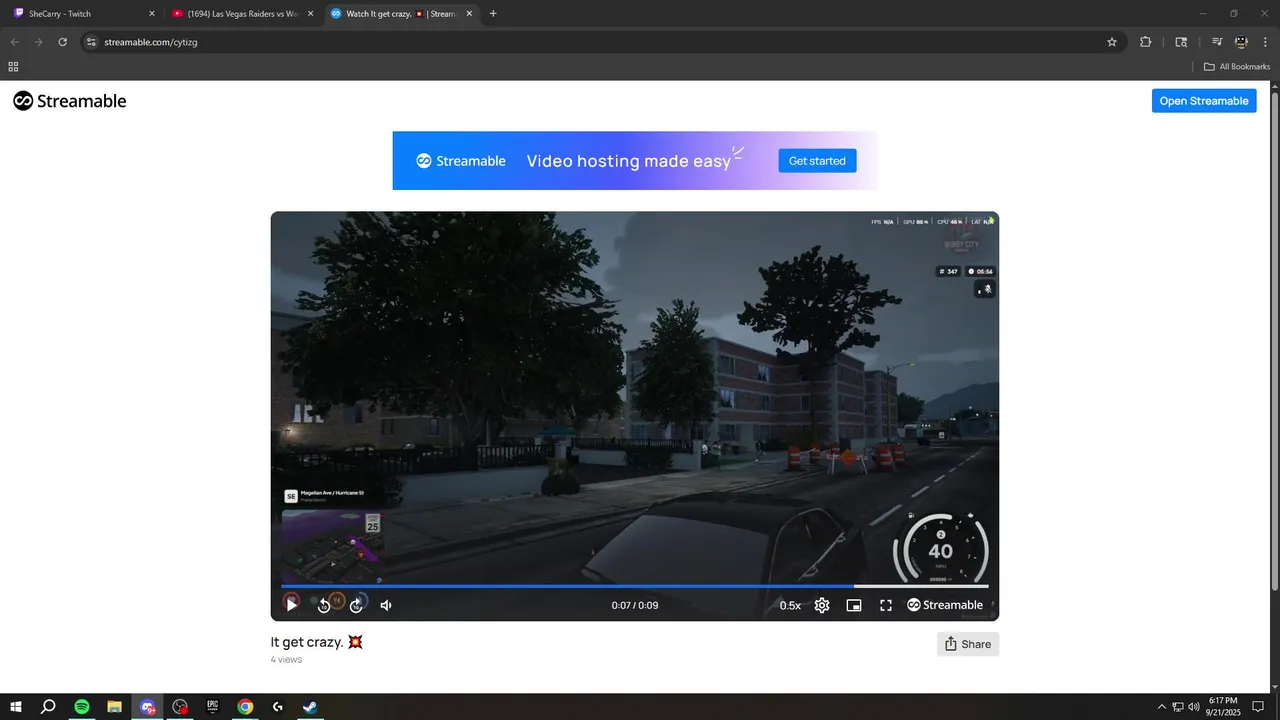1280x720 pixels.
Task: Open the Apps grid in bookmarks bar
Action: click(13, 67)
